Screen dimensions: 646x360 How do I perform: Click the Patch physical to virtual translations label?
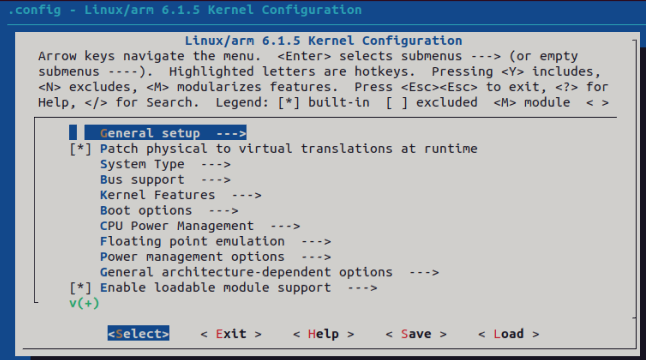point(288,149)
